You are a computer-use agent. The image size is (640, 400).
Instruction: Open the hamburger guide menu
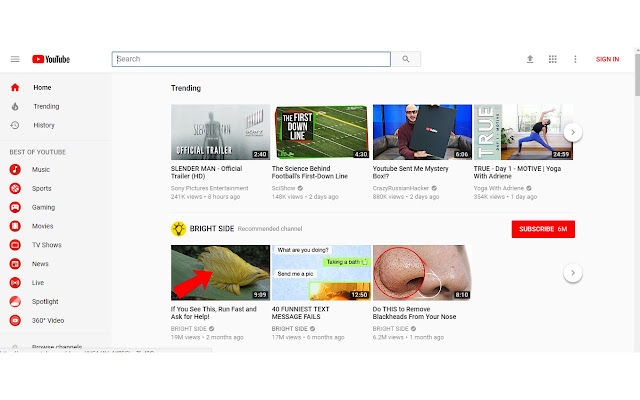15,59
